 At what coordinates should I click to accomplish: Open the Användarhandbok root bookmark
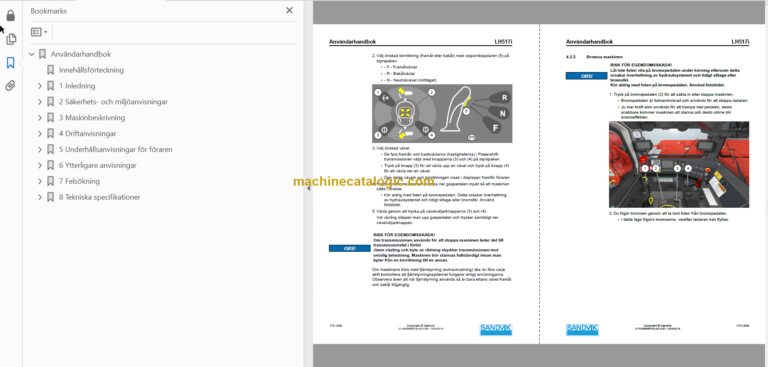[81, 54]
